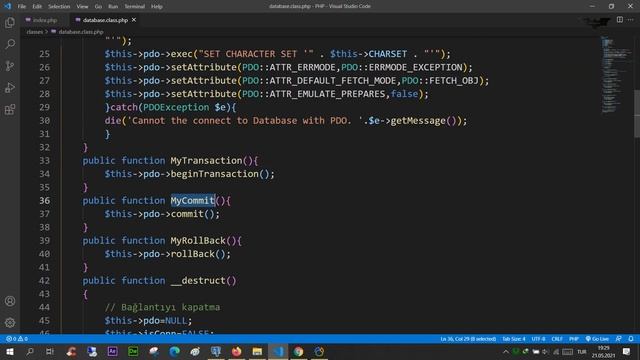Open the notifications bell in status bar
The image size is (640, 360).
(631, 339)
